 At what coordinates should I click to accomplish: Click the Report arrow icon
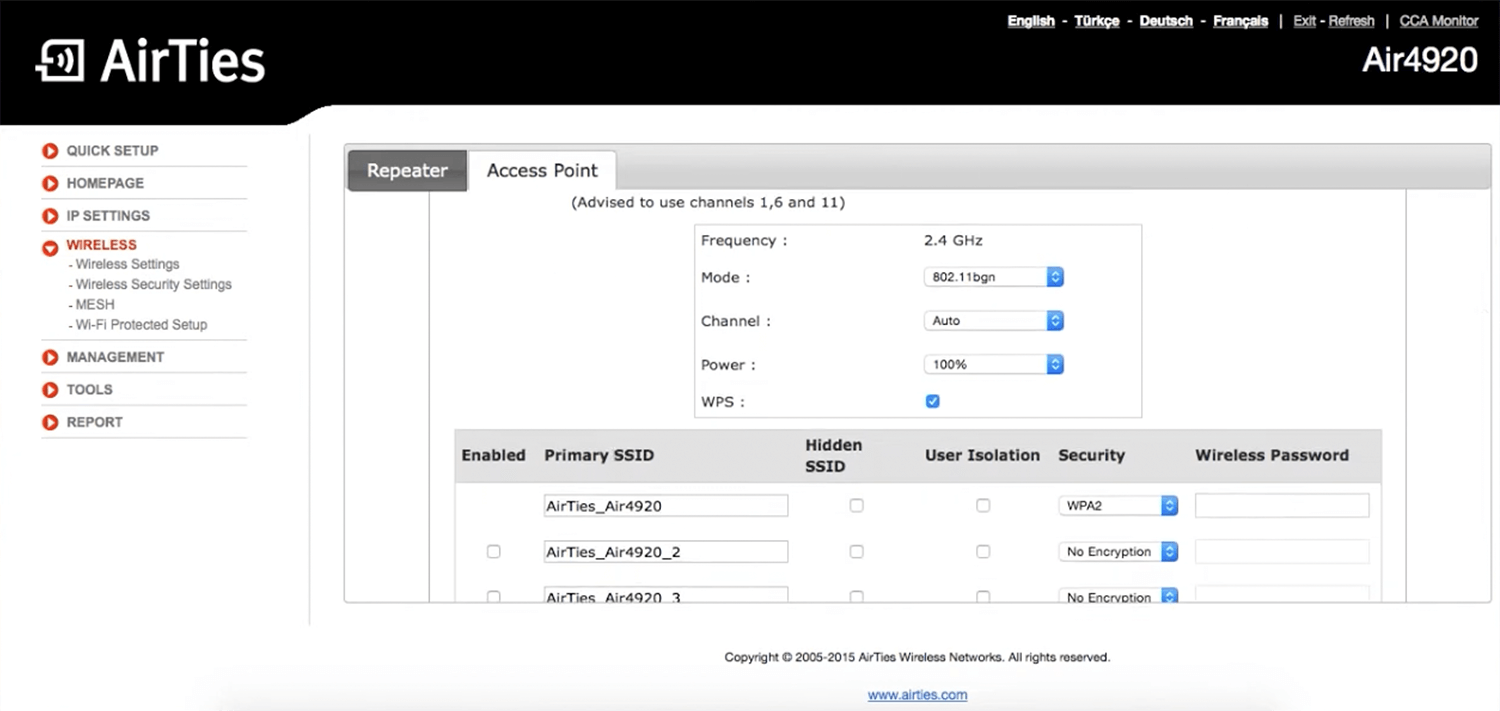coord(50,423)
